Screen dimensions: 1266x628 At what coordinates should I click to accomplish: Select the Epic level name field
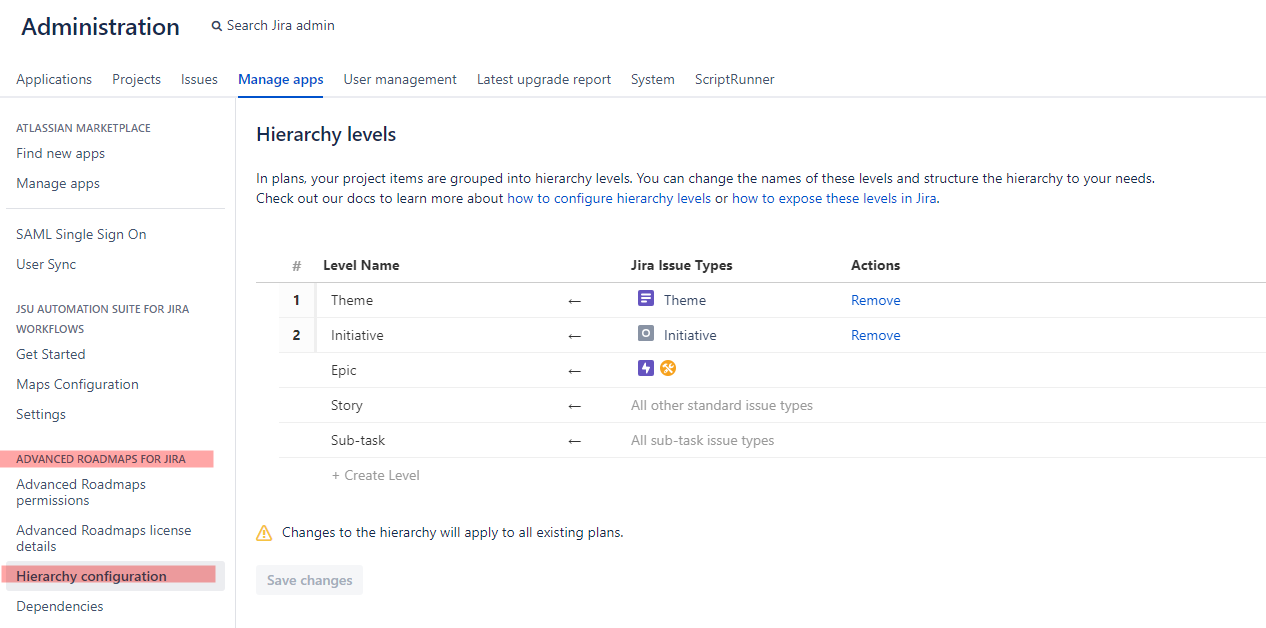(344, 370)
